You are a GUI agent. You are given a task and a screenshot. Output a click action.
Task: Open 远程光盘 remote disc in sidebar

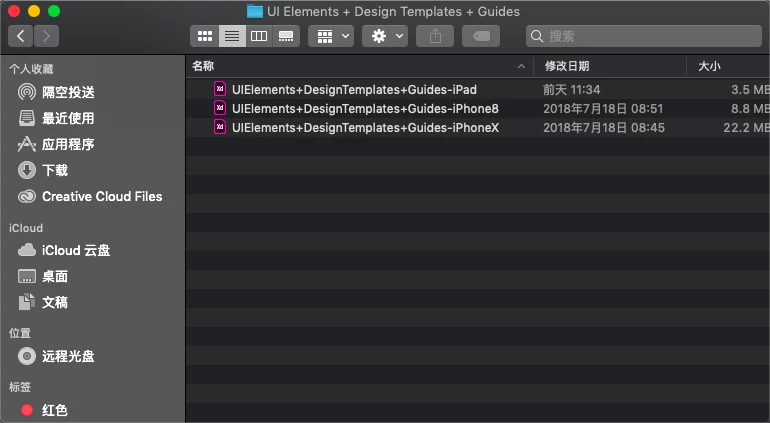click(68, 356)
